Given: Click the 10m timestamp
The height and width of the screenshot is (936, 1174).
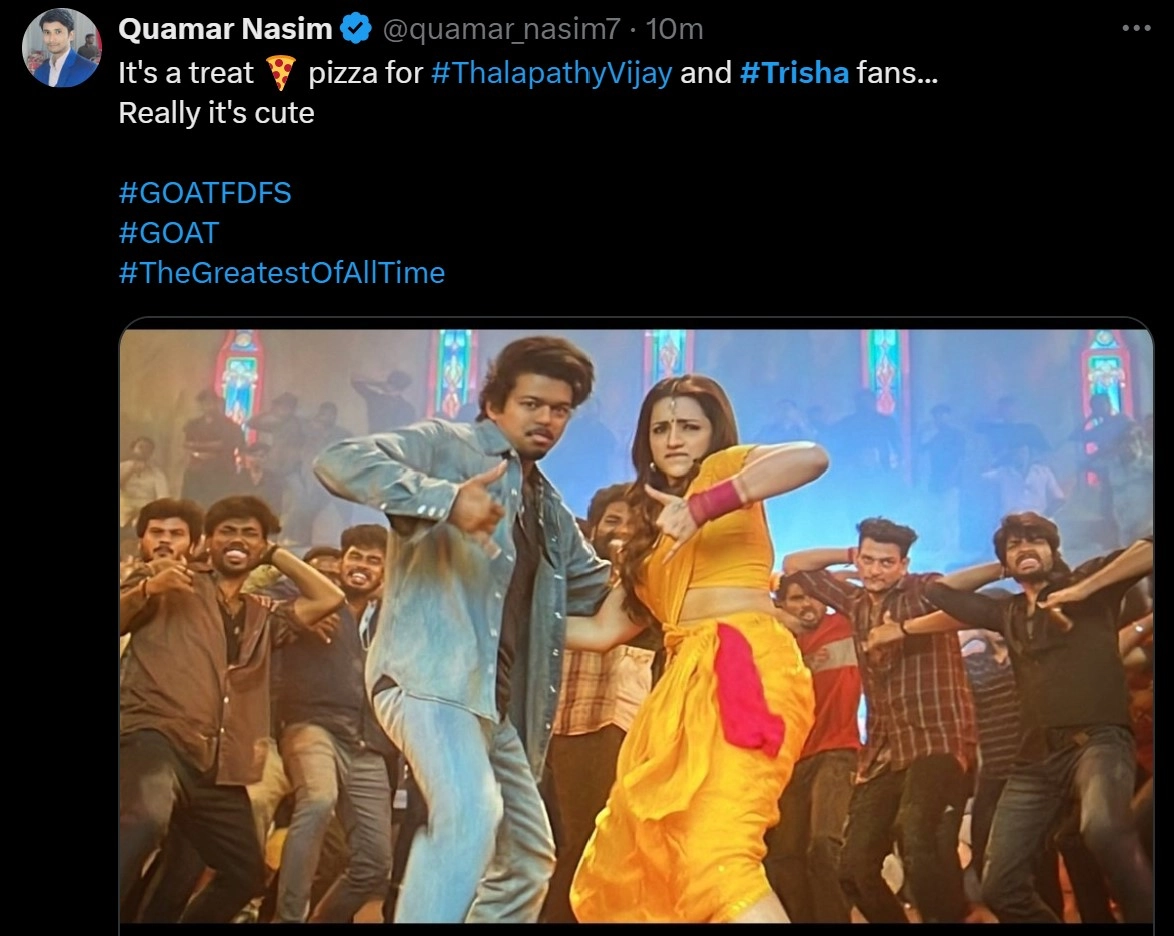Looking at the screenshot, I should pos(674,29).
